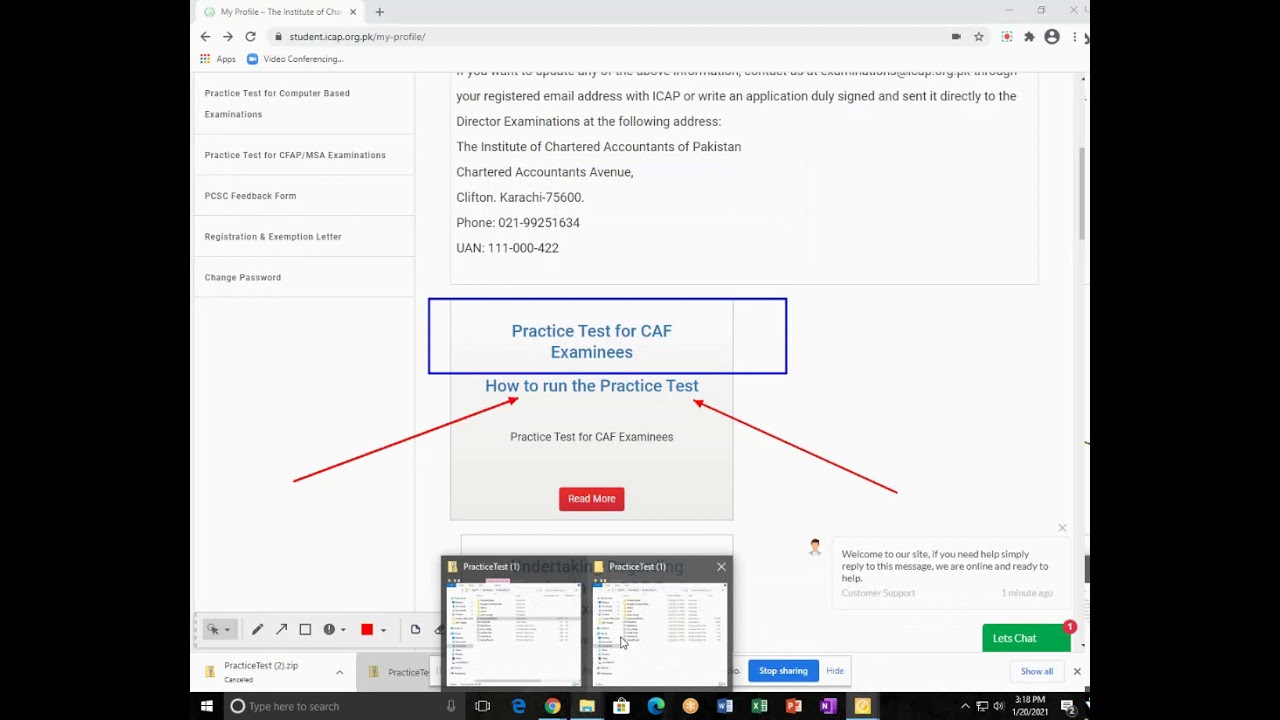1280x720 pixels.
Task: Open the Chrome extensions puzzle menu
Action: click(1029, 37)
